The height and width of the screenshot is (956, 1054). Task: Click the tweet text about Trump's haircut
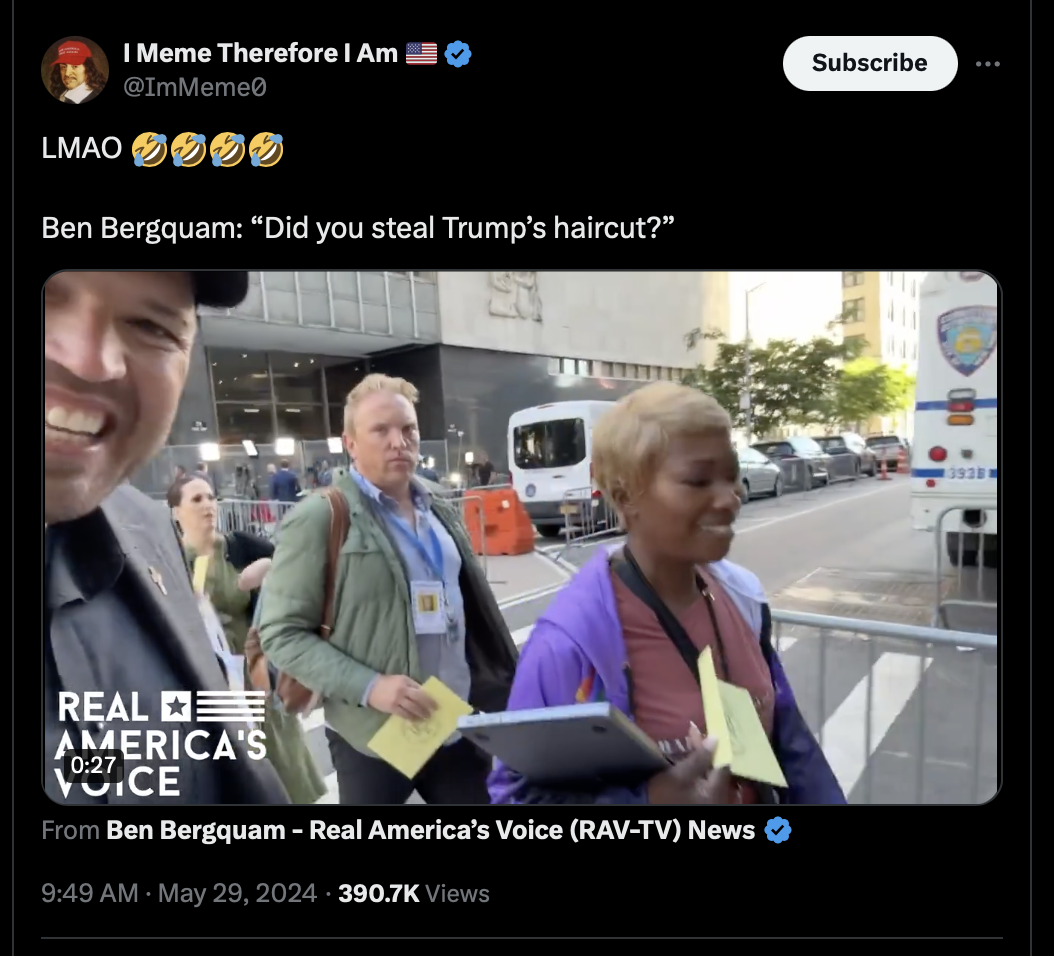coord(358,228)
